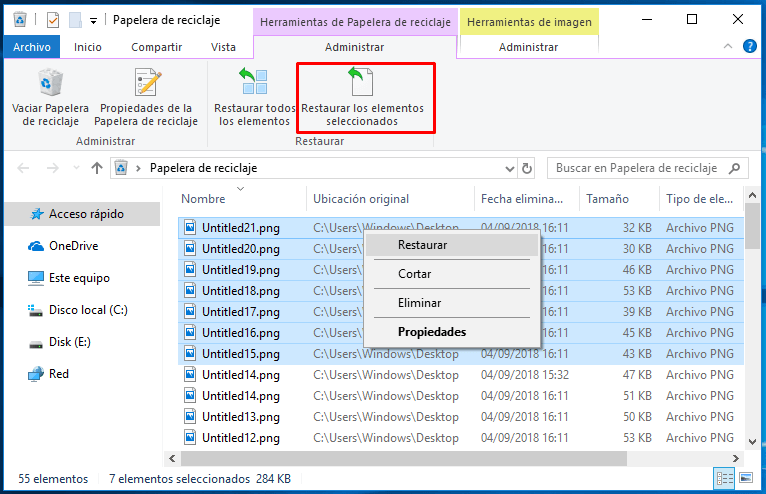Click Propiedades in the context menu

(x=431, y=331)
